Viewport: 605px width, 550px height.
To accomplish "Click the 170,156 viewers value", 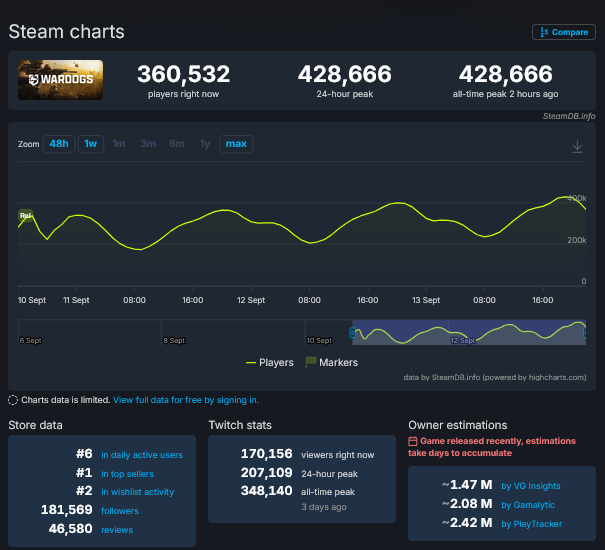I will (x=267, y=454).
